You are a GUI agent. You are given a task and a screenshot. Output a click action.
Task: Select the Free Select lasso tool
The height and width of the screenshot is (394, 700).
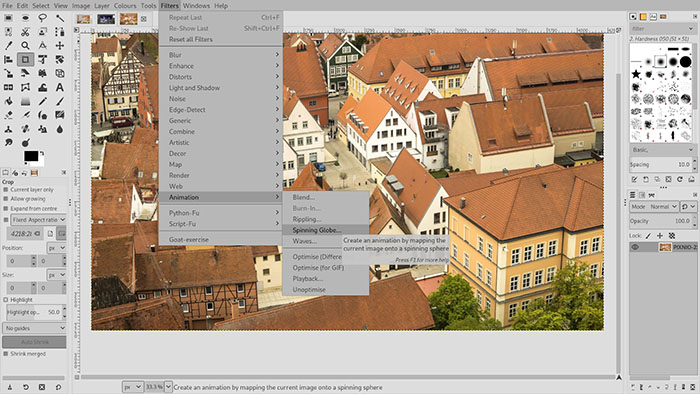coord(42,18)
